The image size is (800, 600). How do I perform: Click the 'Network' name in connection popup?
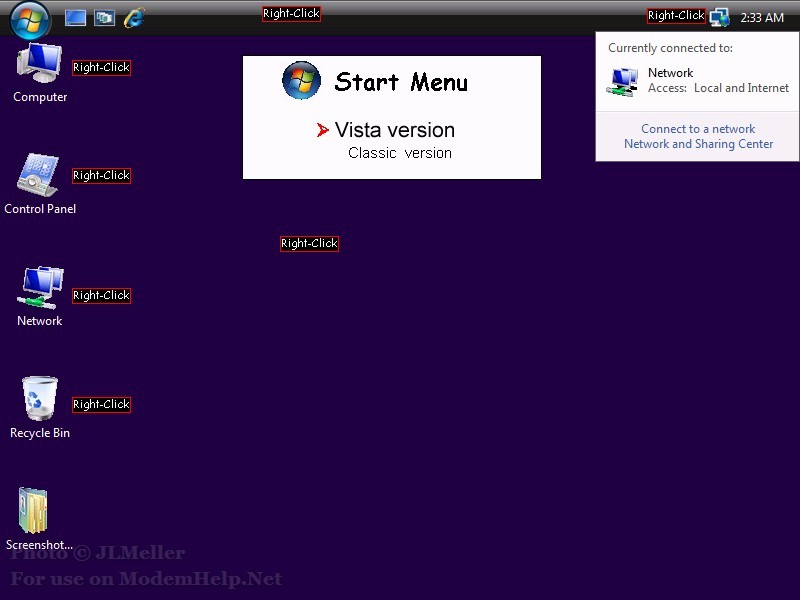pyautogui.click(x=670, y=73)
